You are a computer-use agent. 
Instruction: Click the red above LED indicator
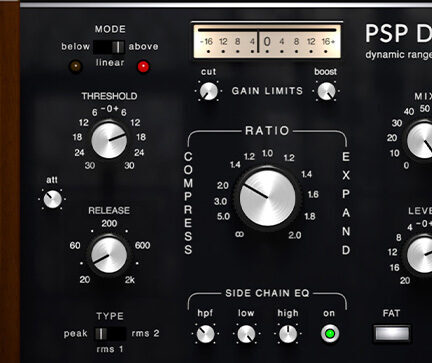[x=143, y=67]
